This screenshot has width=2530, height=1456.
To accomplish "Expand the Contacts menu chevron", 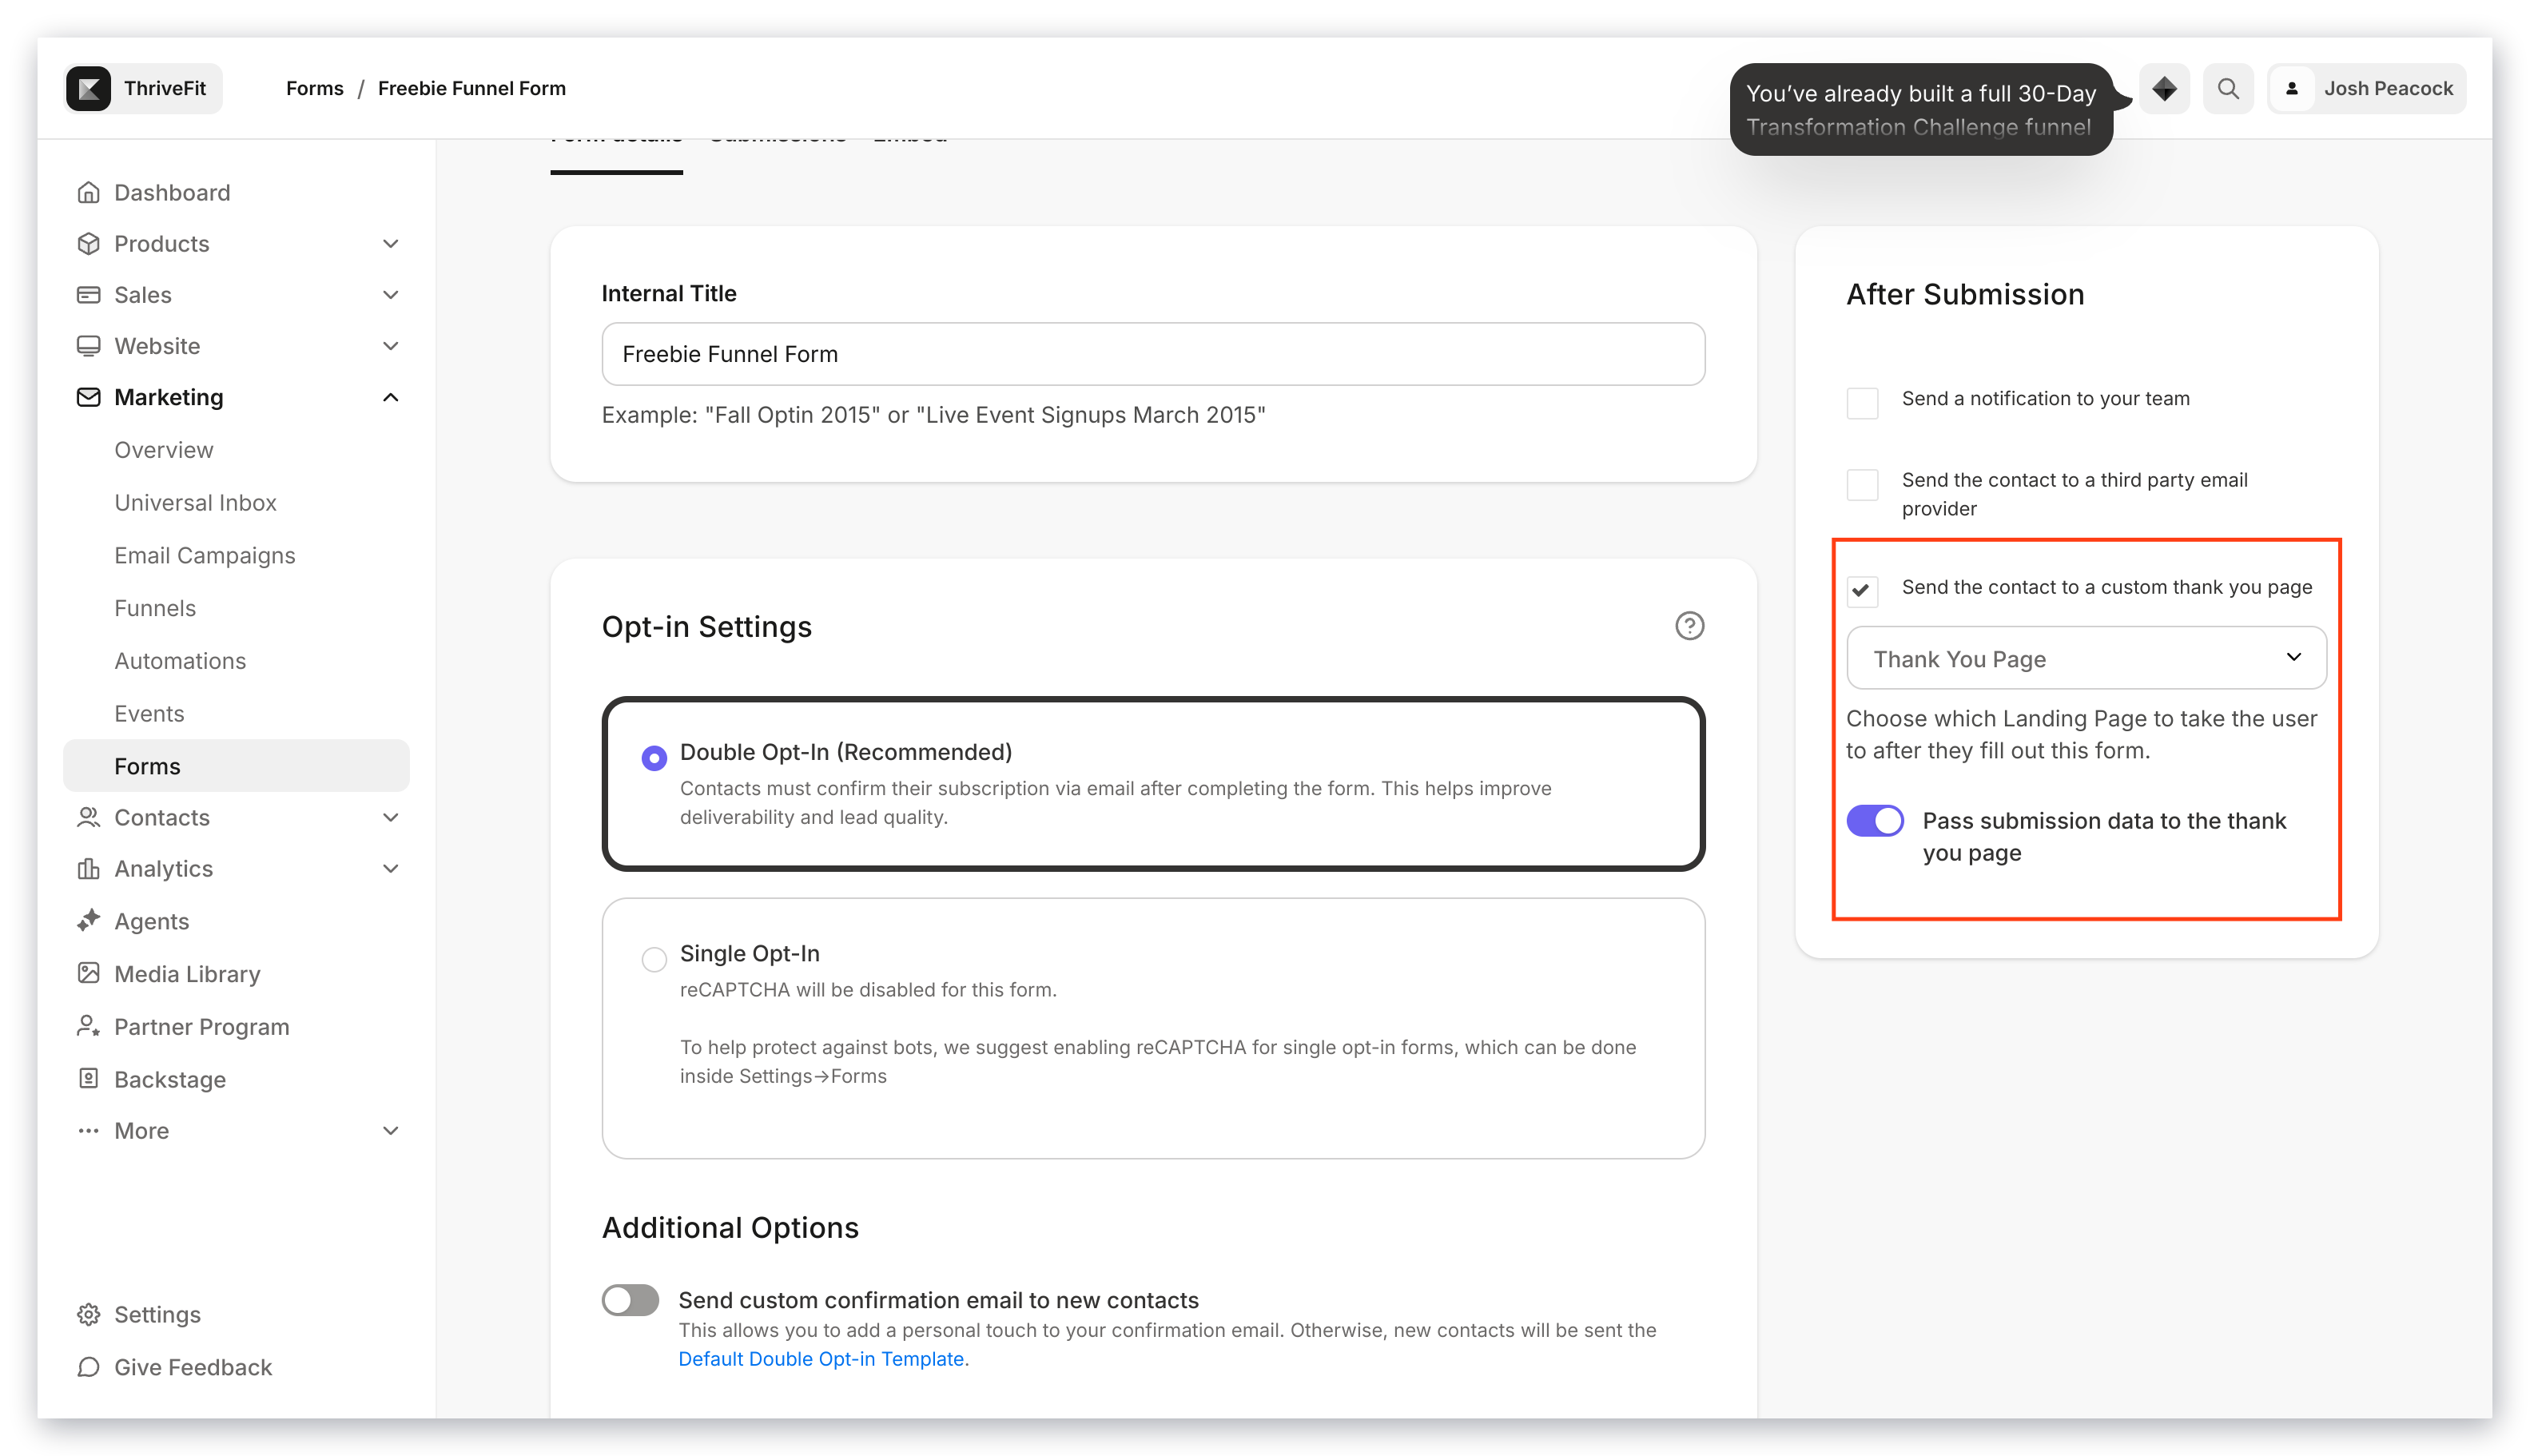I will tap(391, 817).
